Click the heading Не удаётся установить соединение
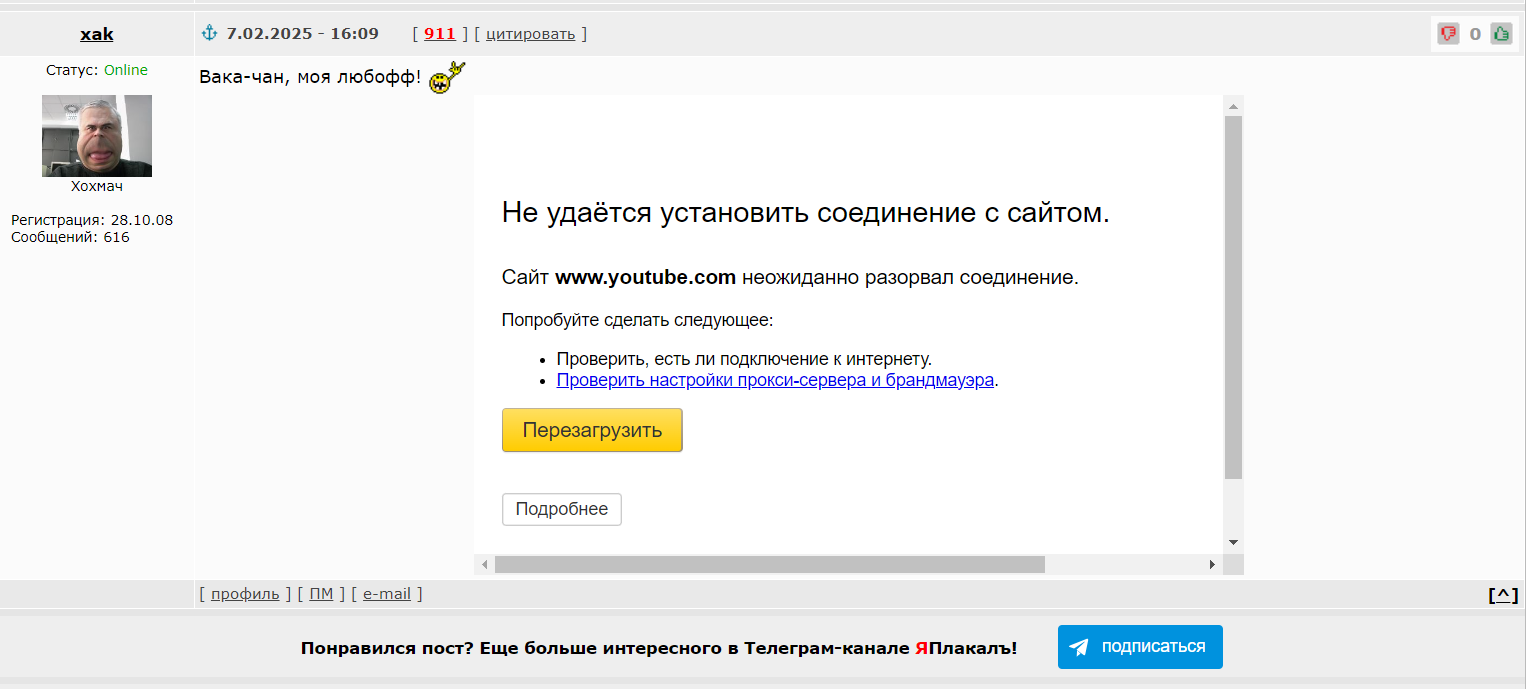The height and width of the screenshot is (689, 1538). click(x=806, y=212)
